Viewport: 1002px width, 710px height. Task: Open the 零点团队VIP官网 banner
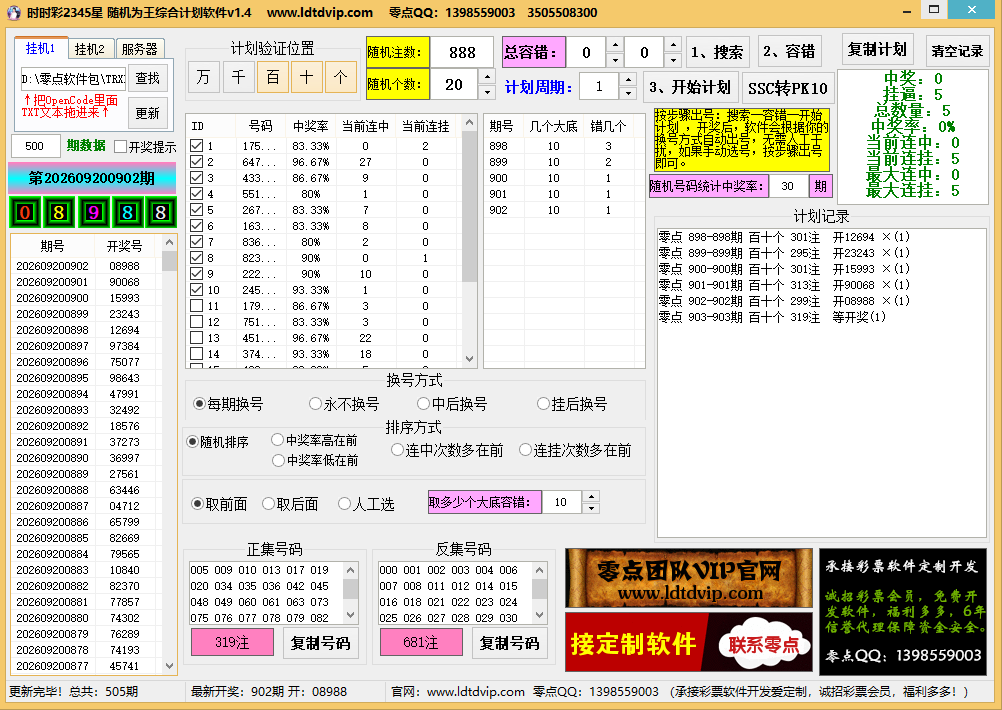coord(689,578)
